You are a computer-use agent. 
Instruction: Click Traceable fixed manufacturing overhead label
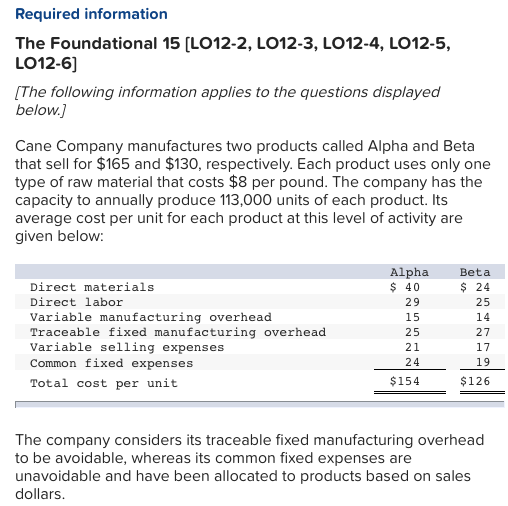tap(178, 332)
